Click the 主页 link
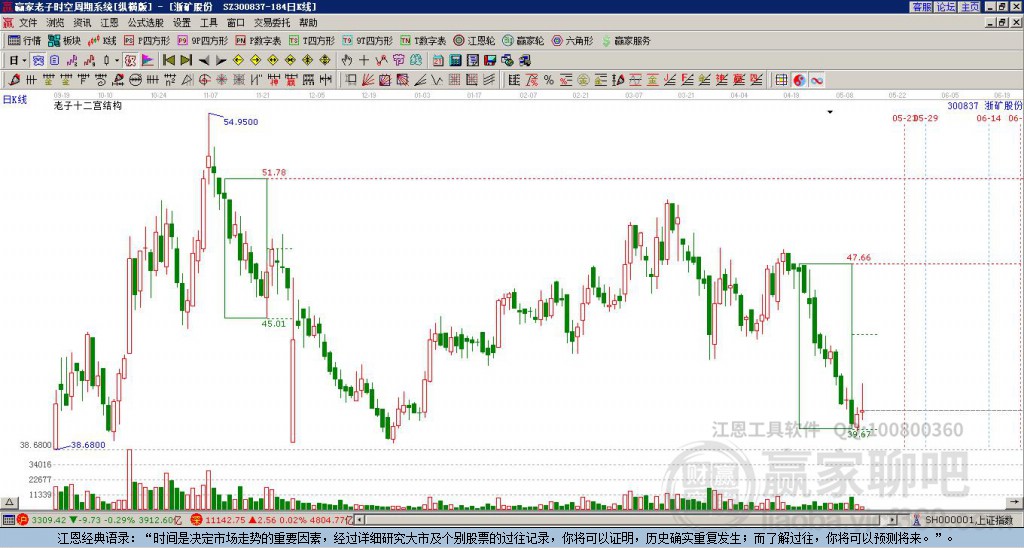This screenshot has width=1024, height=548. pyautogui.click(x=970, y=7)
